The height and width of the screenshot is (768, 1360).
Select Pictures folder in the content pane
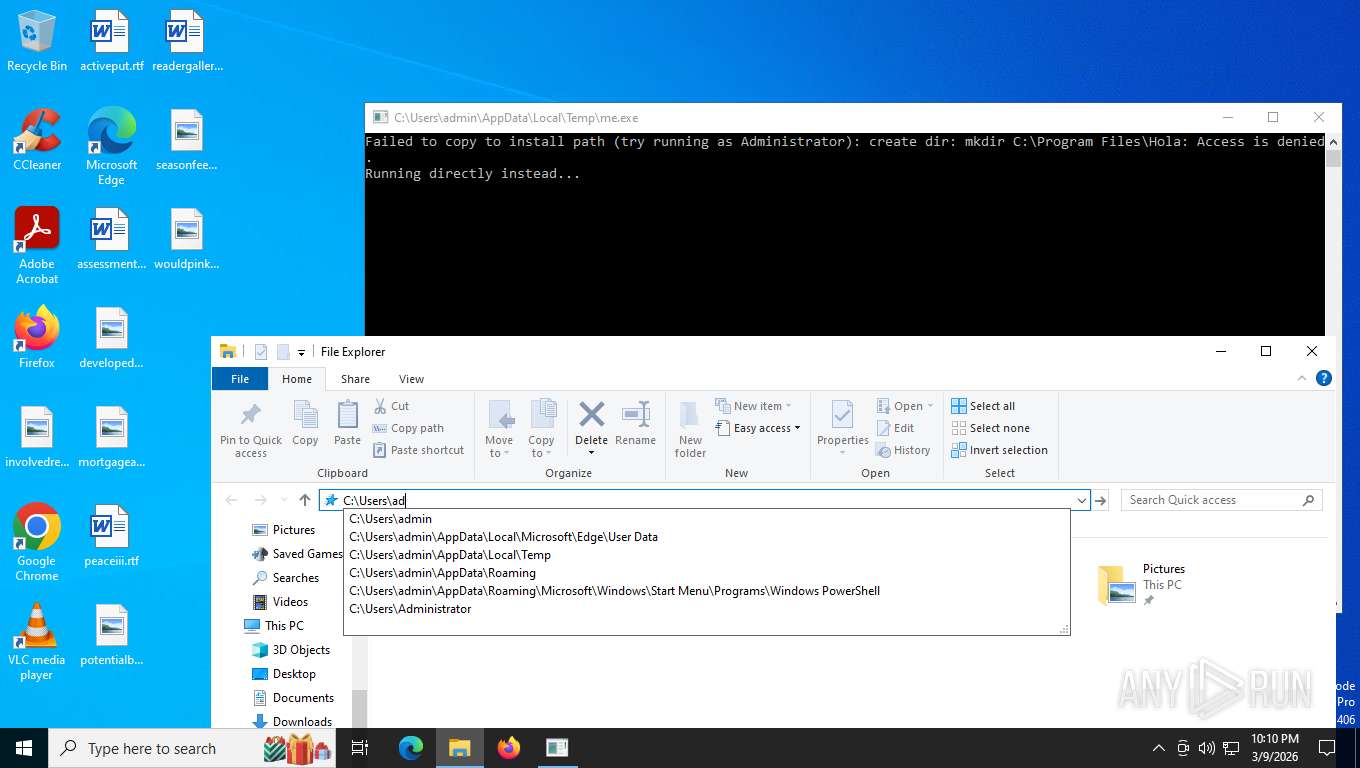click(1142, 584)
